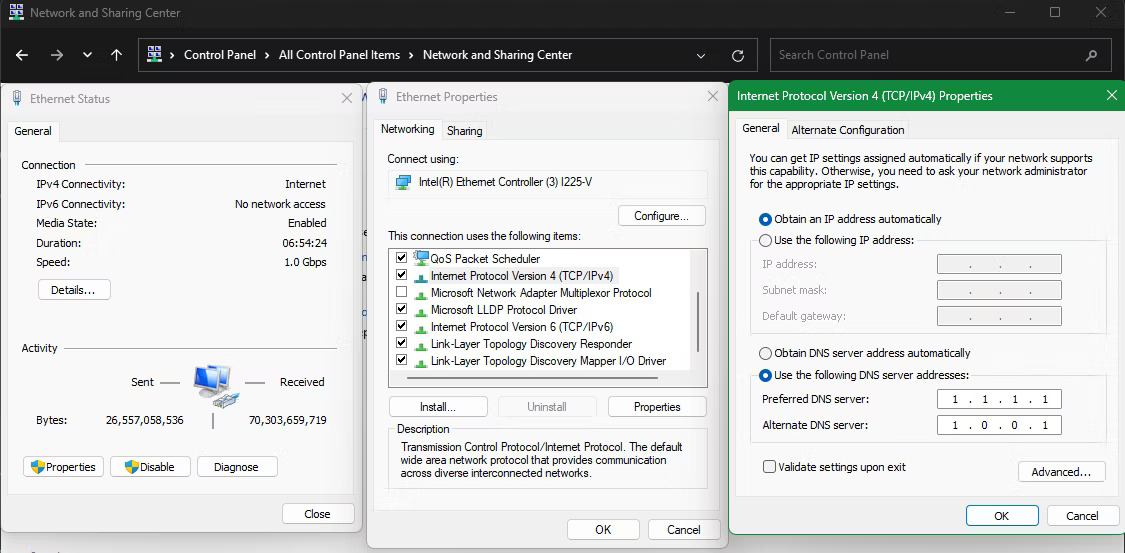Screen dimensions: 1125x553
Task: Open Details in Ethernet Status
Action: pyautogui.click(x=74, y=290)
